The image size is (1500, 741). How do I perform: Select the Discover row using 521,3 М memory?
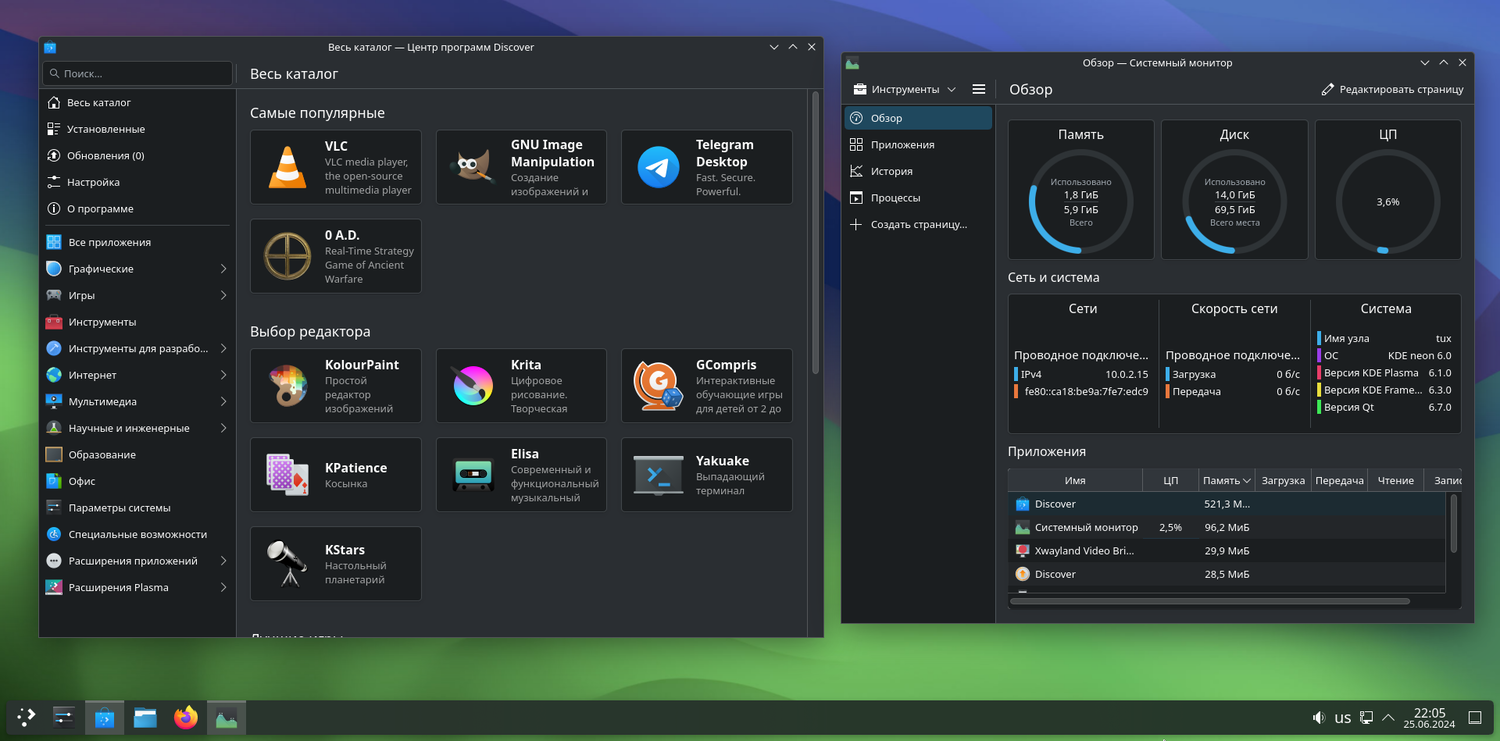click(1227, 504)
